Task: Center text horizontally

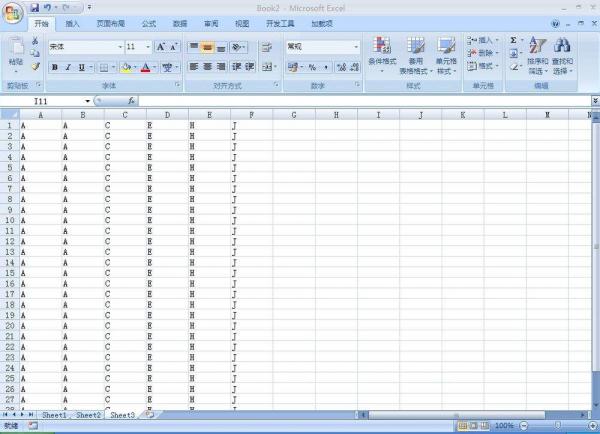Action: click(x=207, y=67)
